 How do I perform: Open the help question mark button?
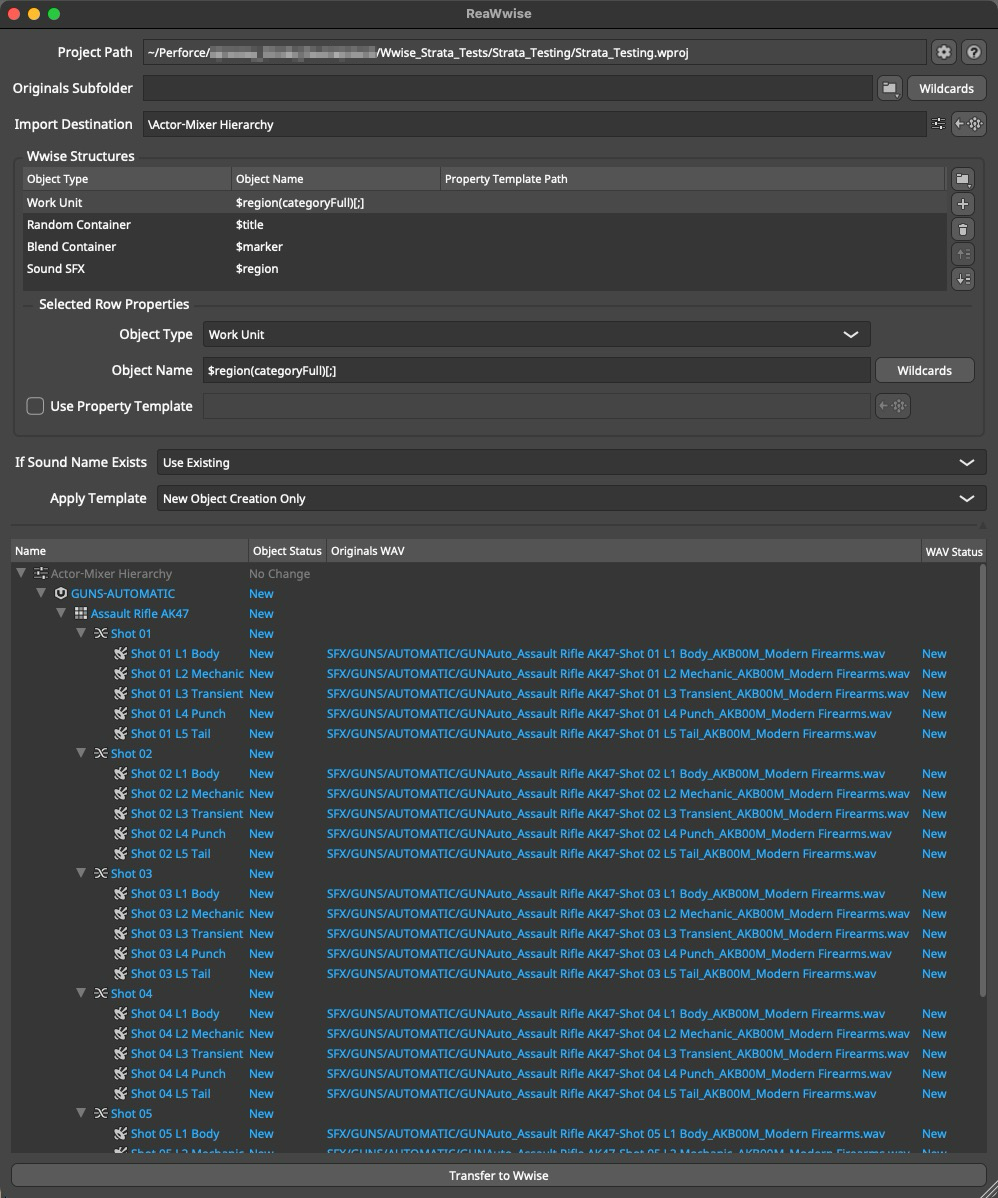pyautogui.click(x=974, y=52)
